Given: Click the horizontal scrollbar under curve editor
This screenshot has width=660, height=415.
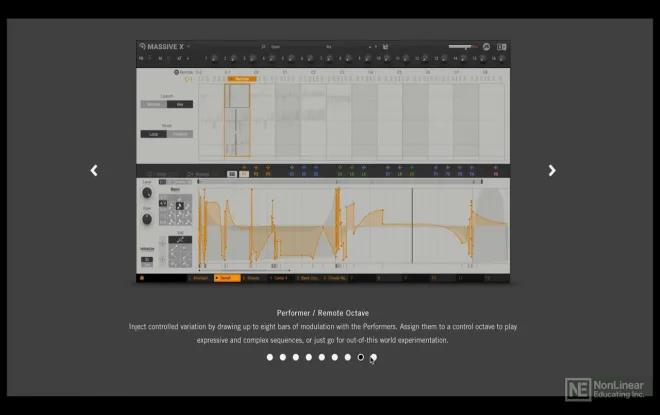Looking at the screenshot, I should tap(244, 270).
